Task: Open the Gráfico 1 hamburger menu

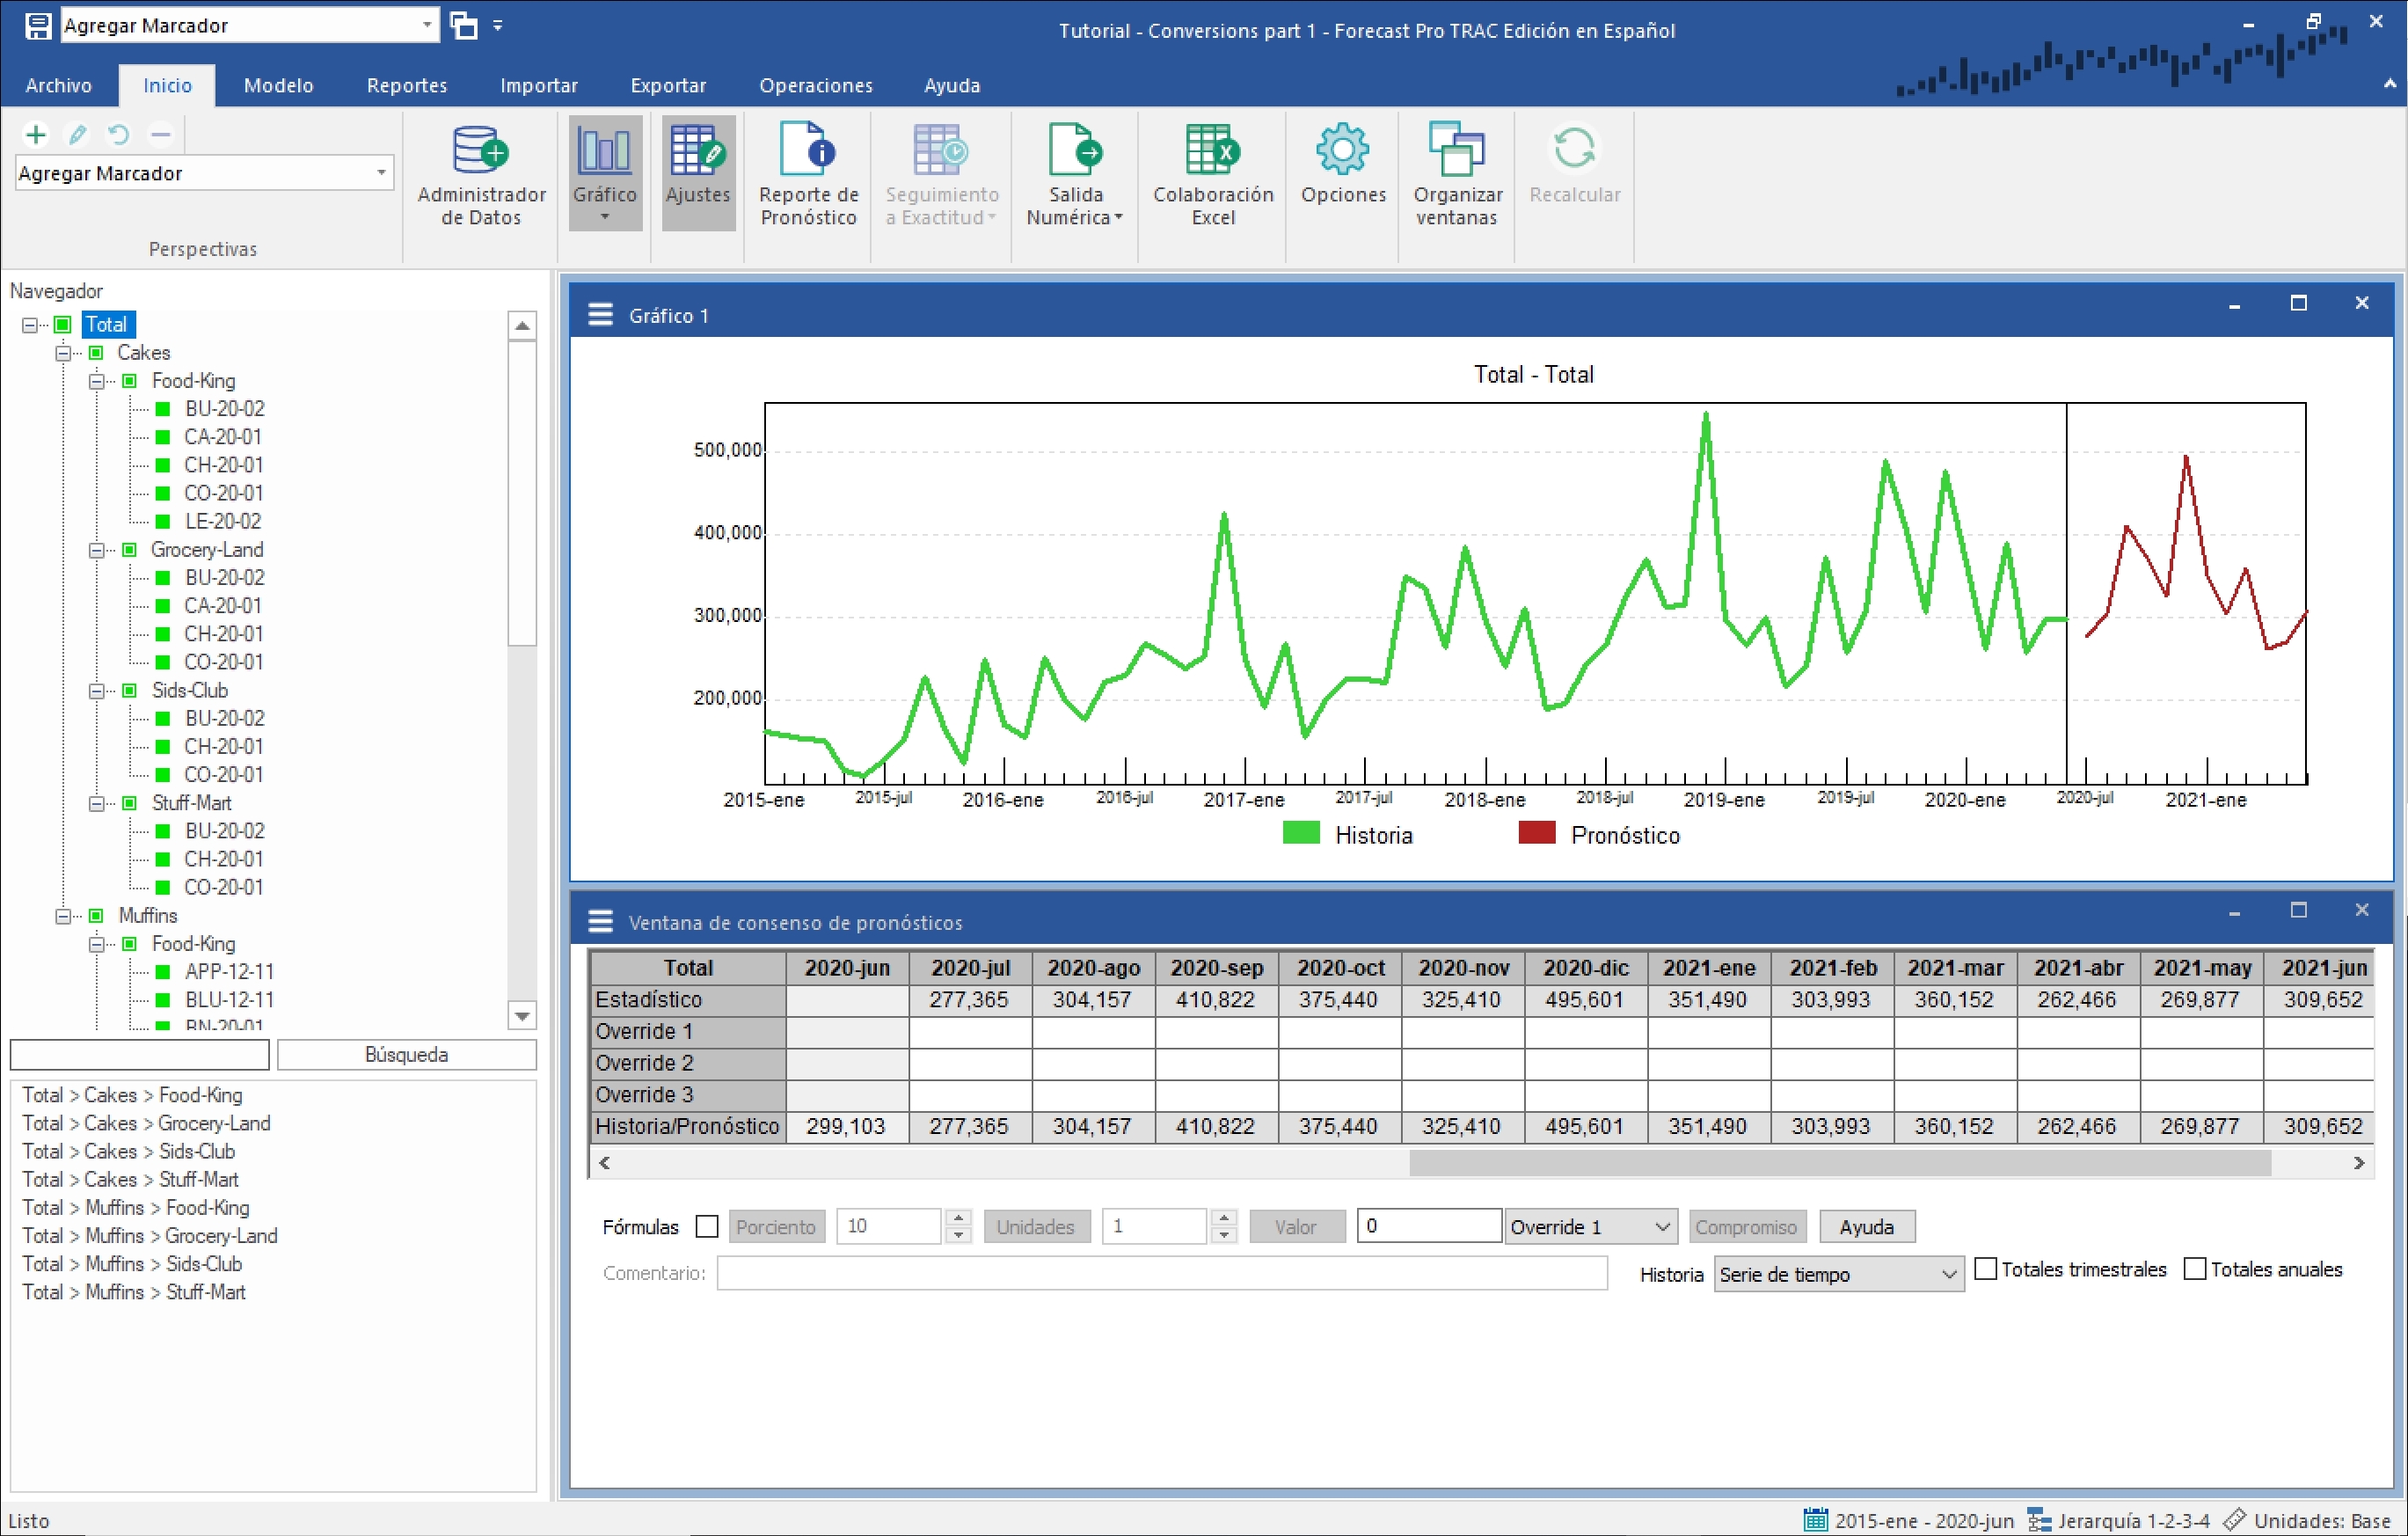Action: pos(600,315)
